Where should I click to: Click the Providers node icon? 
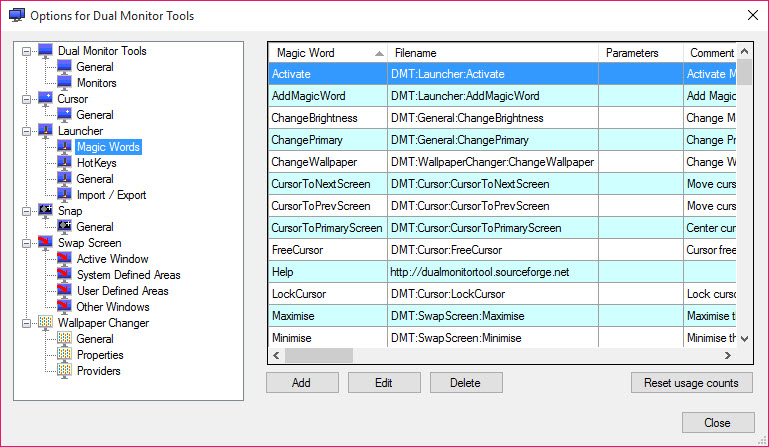tap(64, 370)
